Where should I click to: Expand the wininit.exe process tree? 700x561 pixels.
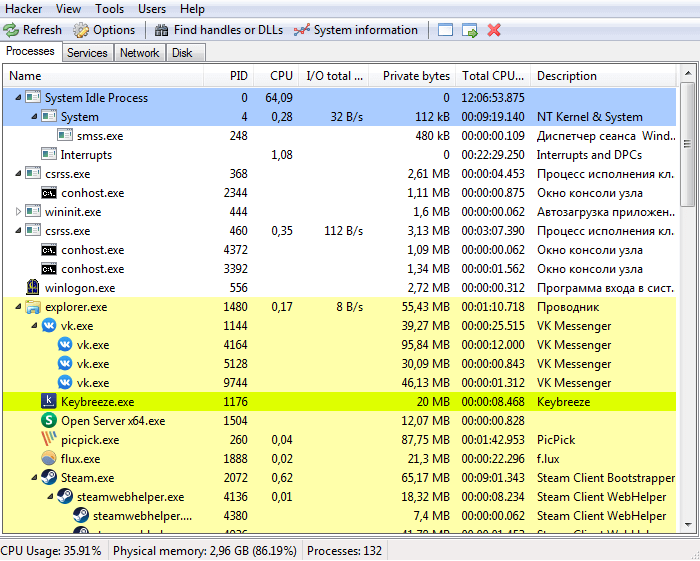pyautogui.click(x=19, y=212)
